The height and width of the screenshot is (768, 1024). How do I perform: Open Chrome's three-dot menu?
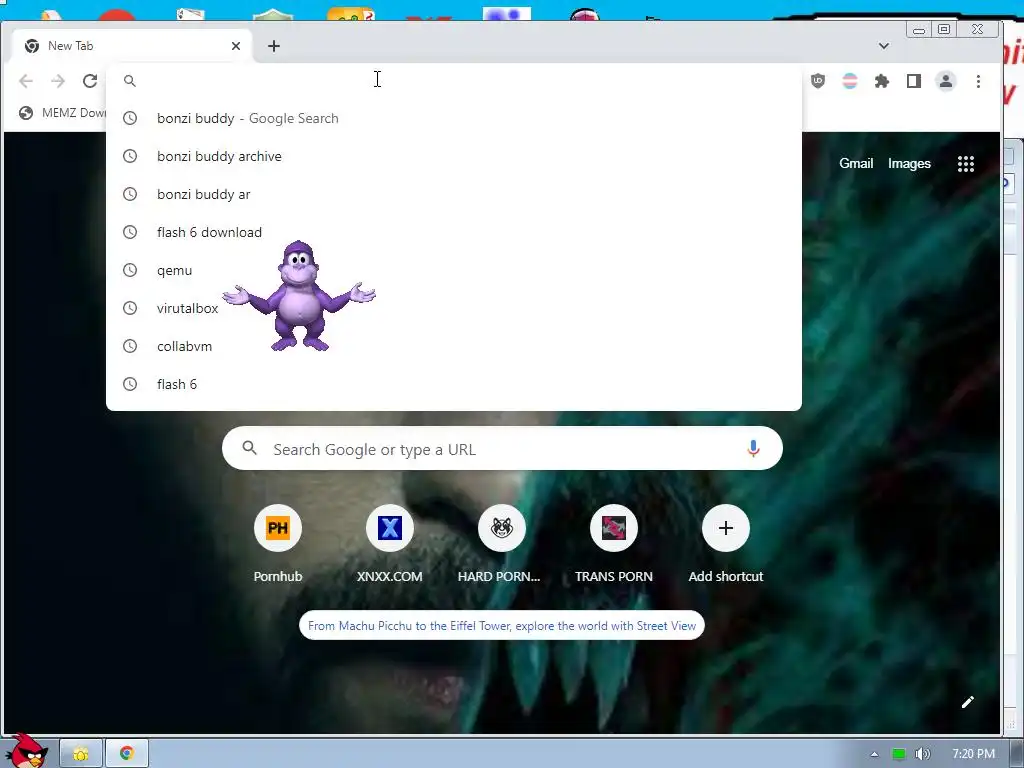pos(978,81)
